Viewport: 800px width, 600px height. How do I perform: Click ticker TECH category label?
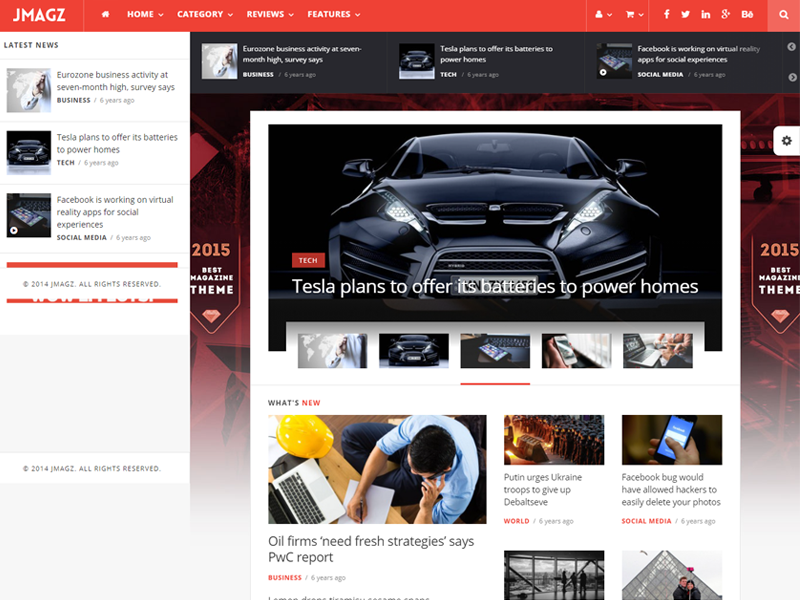[x=448, y=74]
